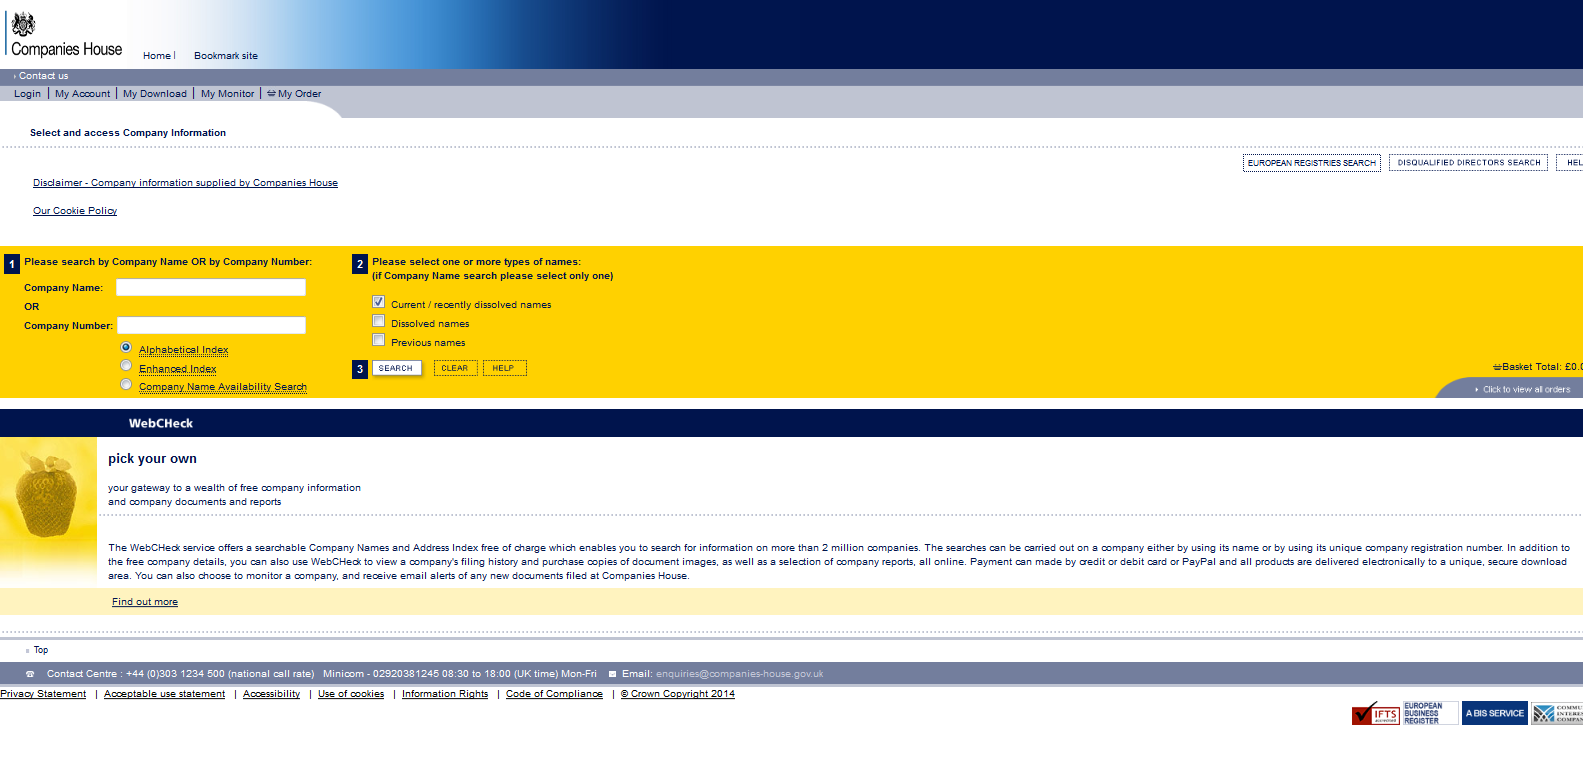Viewport: 1583px width, 784px height.
Task: Select the Company Name Availability Search radio
Action: coord(126,384)
